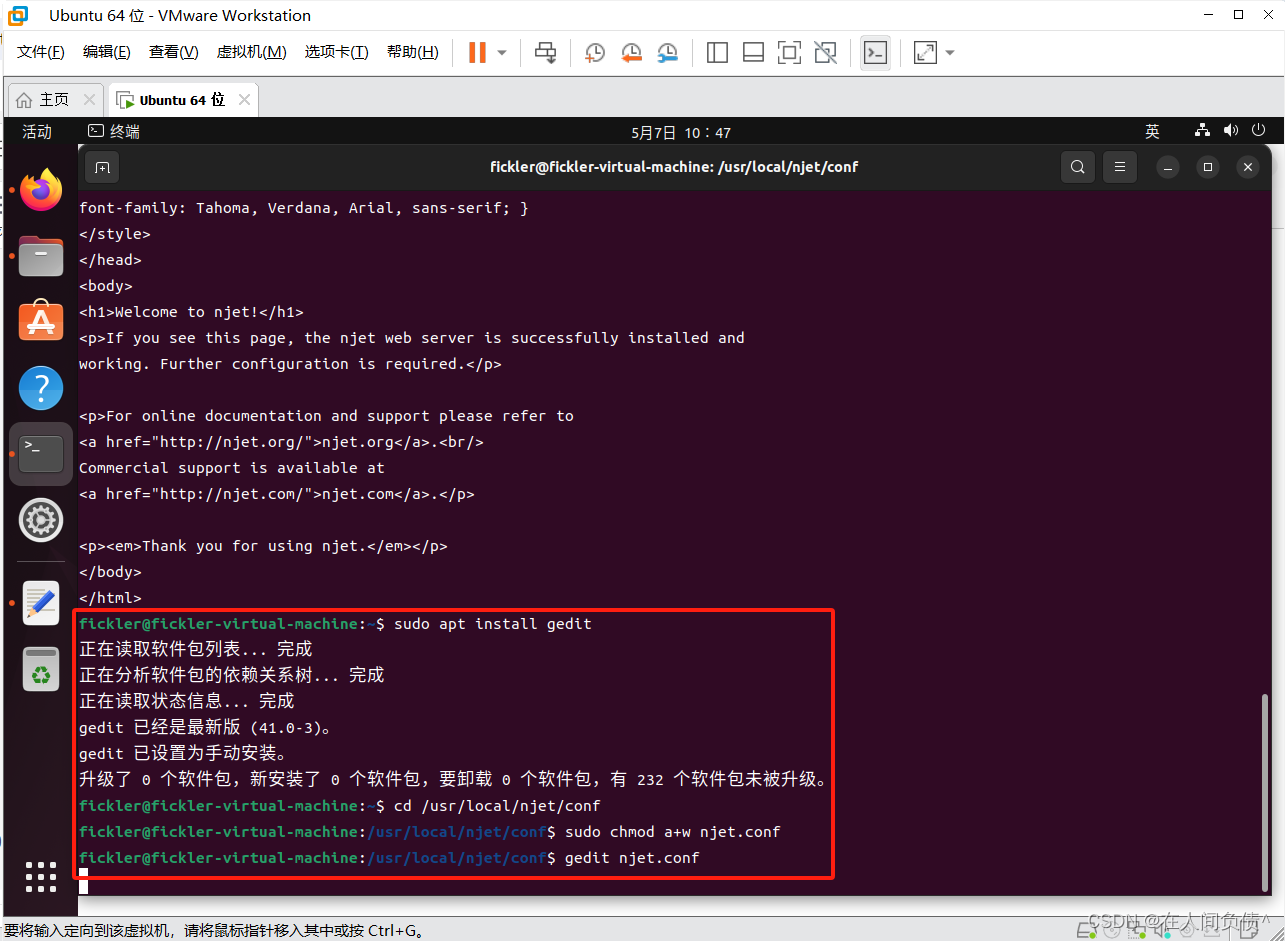This screenshot has height=941, width=1285.
Task: Pause the virtual machine with the orange button
Action: pyautogui.click(x=477, y=52)
